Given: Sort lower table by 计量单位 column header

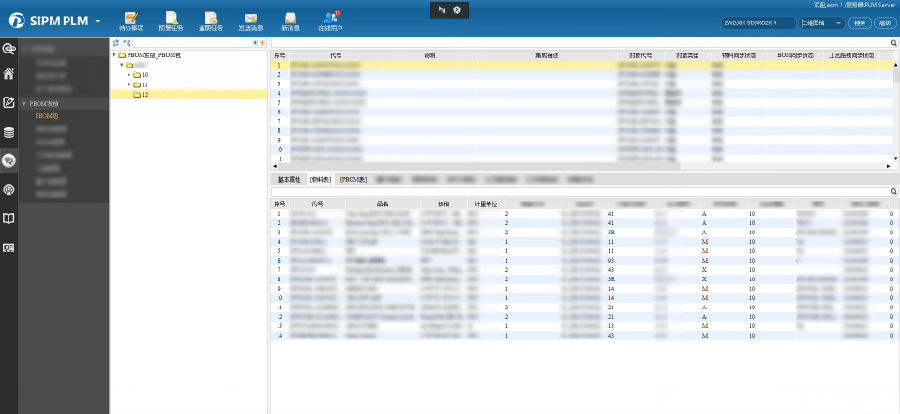Looking at the screenshot, I should coord(486,204).
